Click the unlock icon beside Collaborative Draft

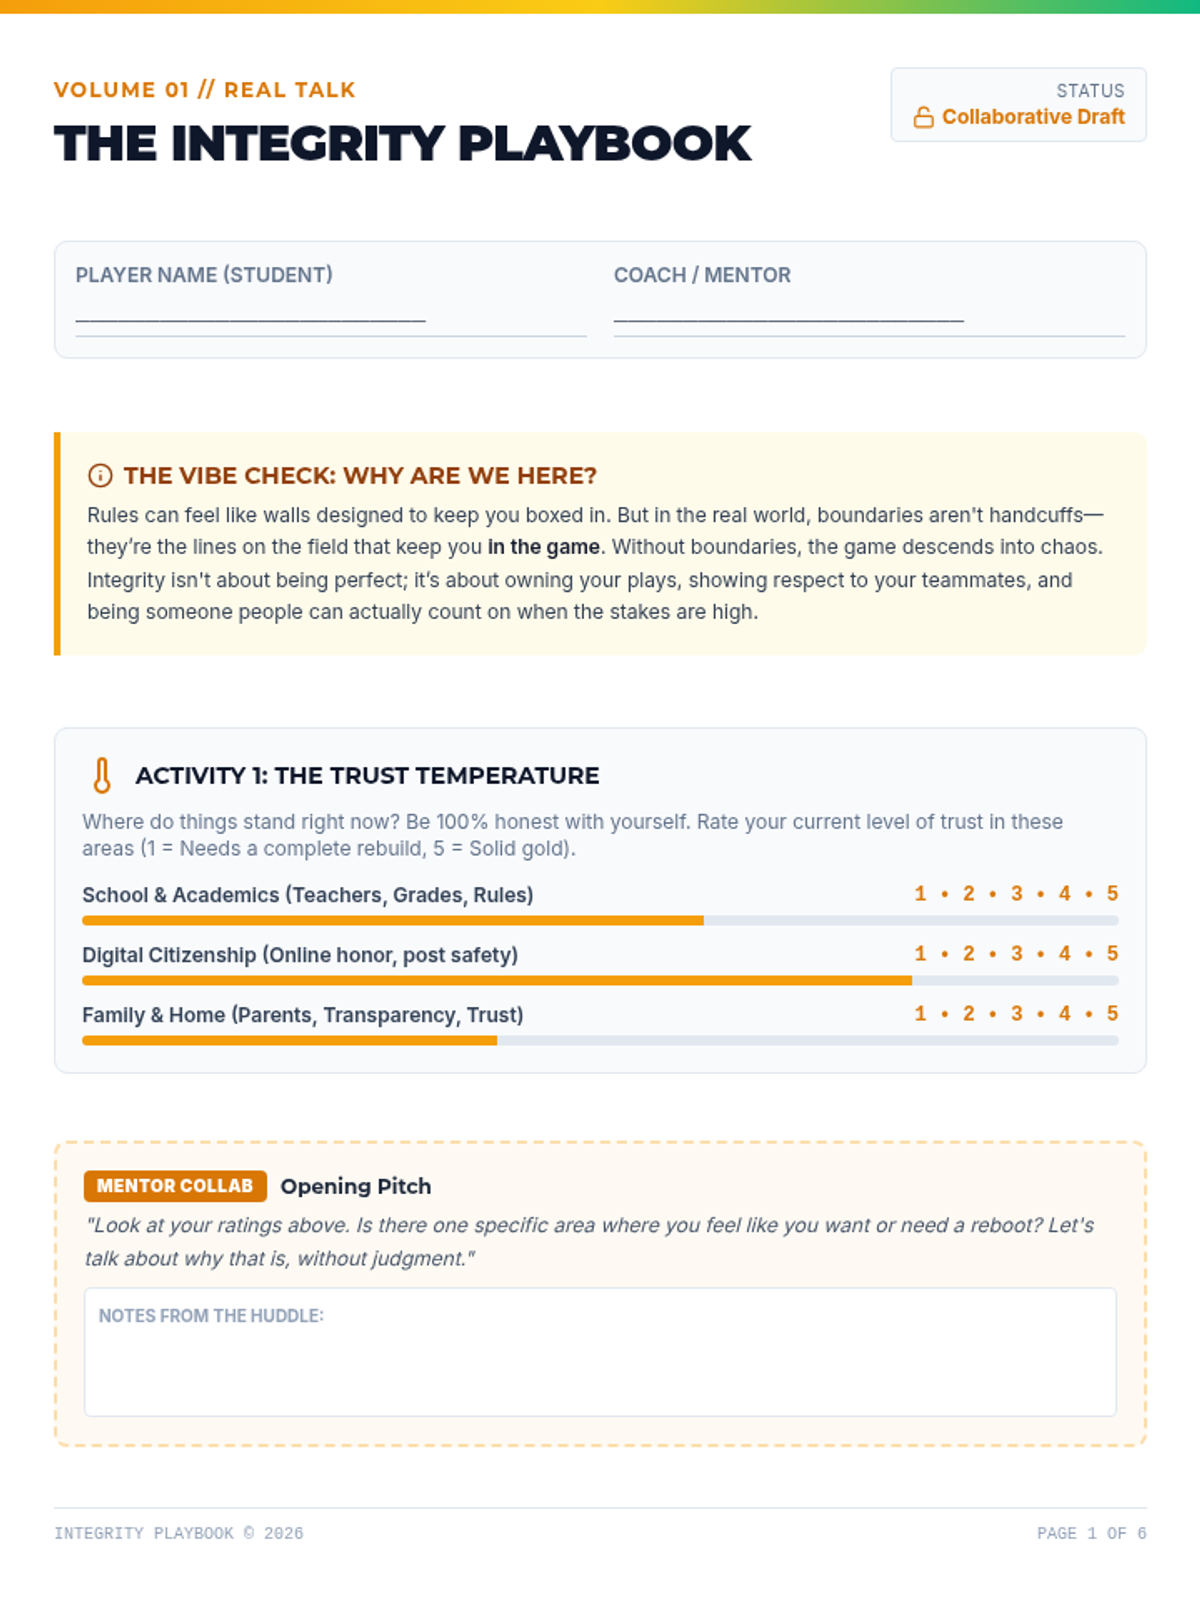click(923, 117)
